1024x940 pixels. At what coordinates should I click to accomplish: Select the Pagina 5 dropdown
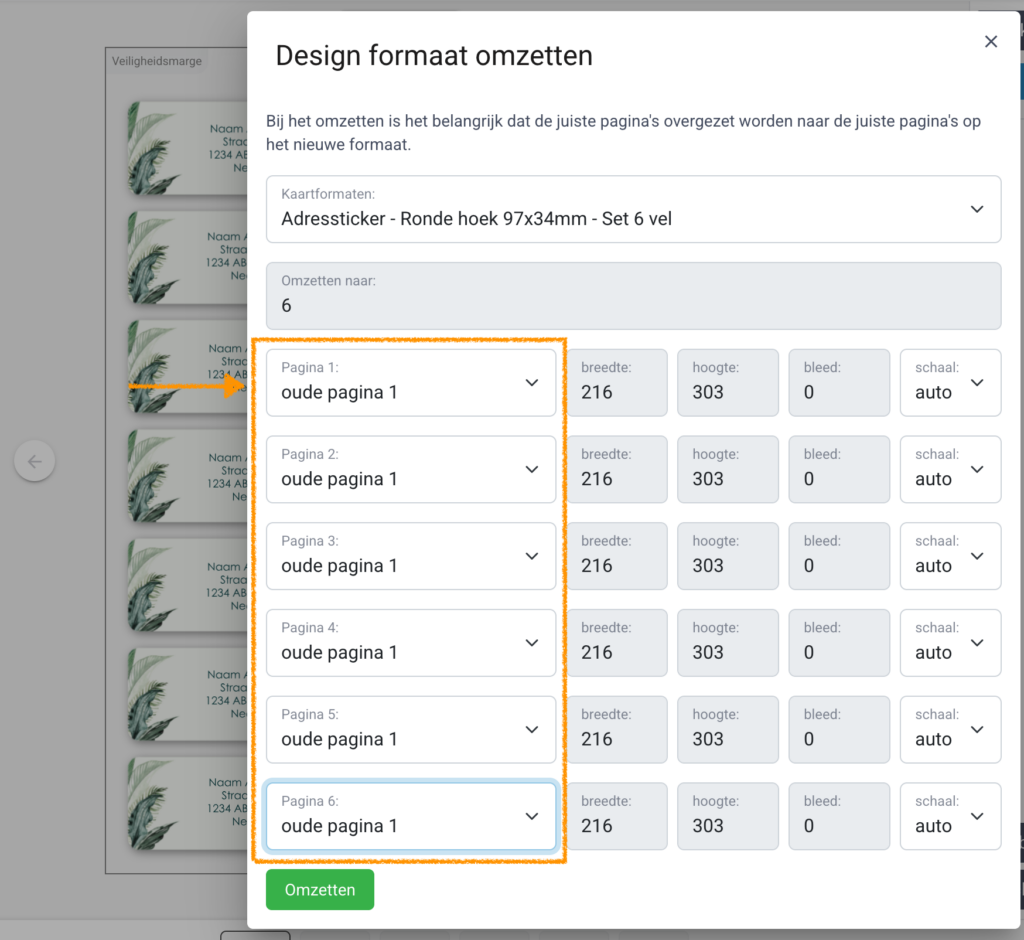[x=411, y=730]
